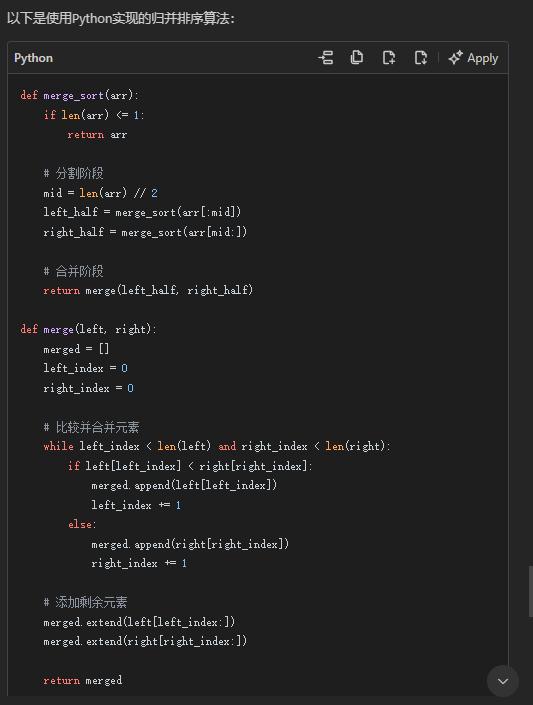Click the 'else:' line
Image resolution: width=533 pixels, height=705 pixels.
(82, 524)
